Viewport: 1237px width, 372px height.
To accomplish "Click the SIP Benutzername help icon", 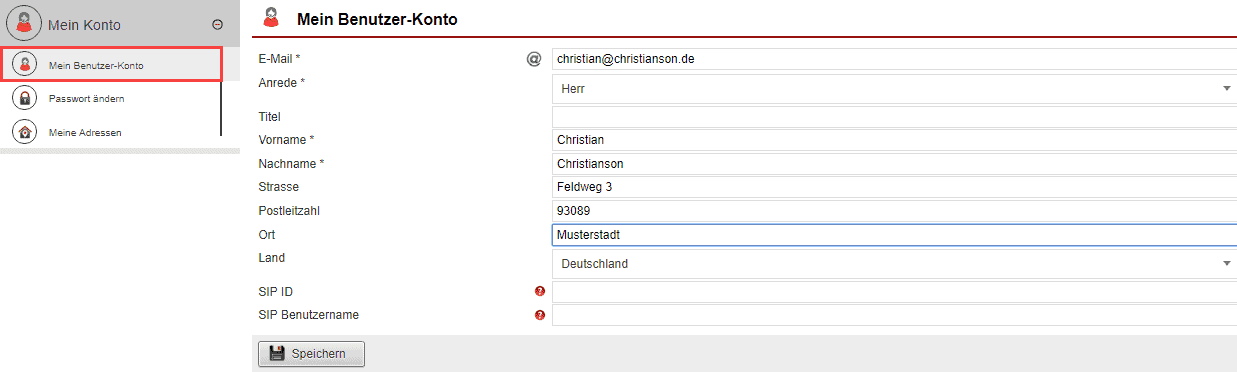I will [540, 315].
